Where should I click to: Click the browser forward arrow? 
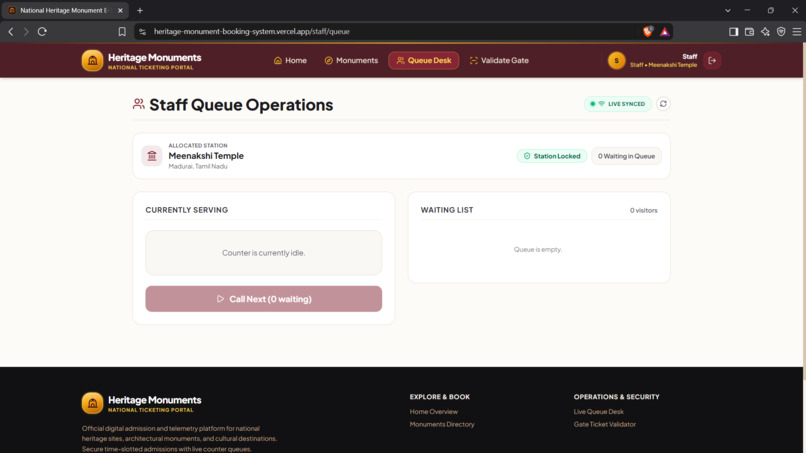click(26, 31)
